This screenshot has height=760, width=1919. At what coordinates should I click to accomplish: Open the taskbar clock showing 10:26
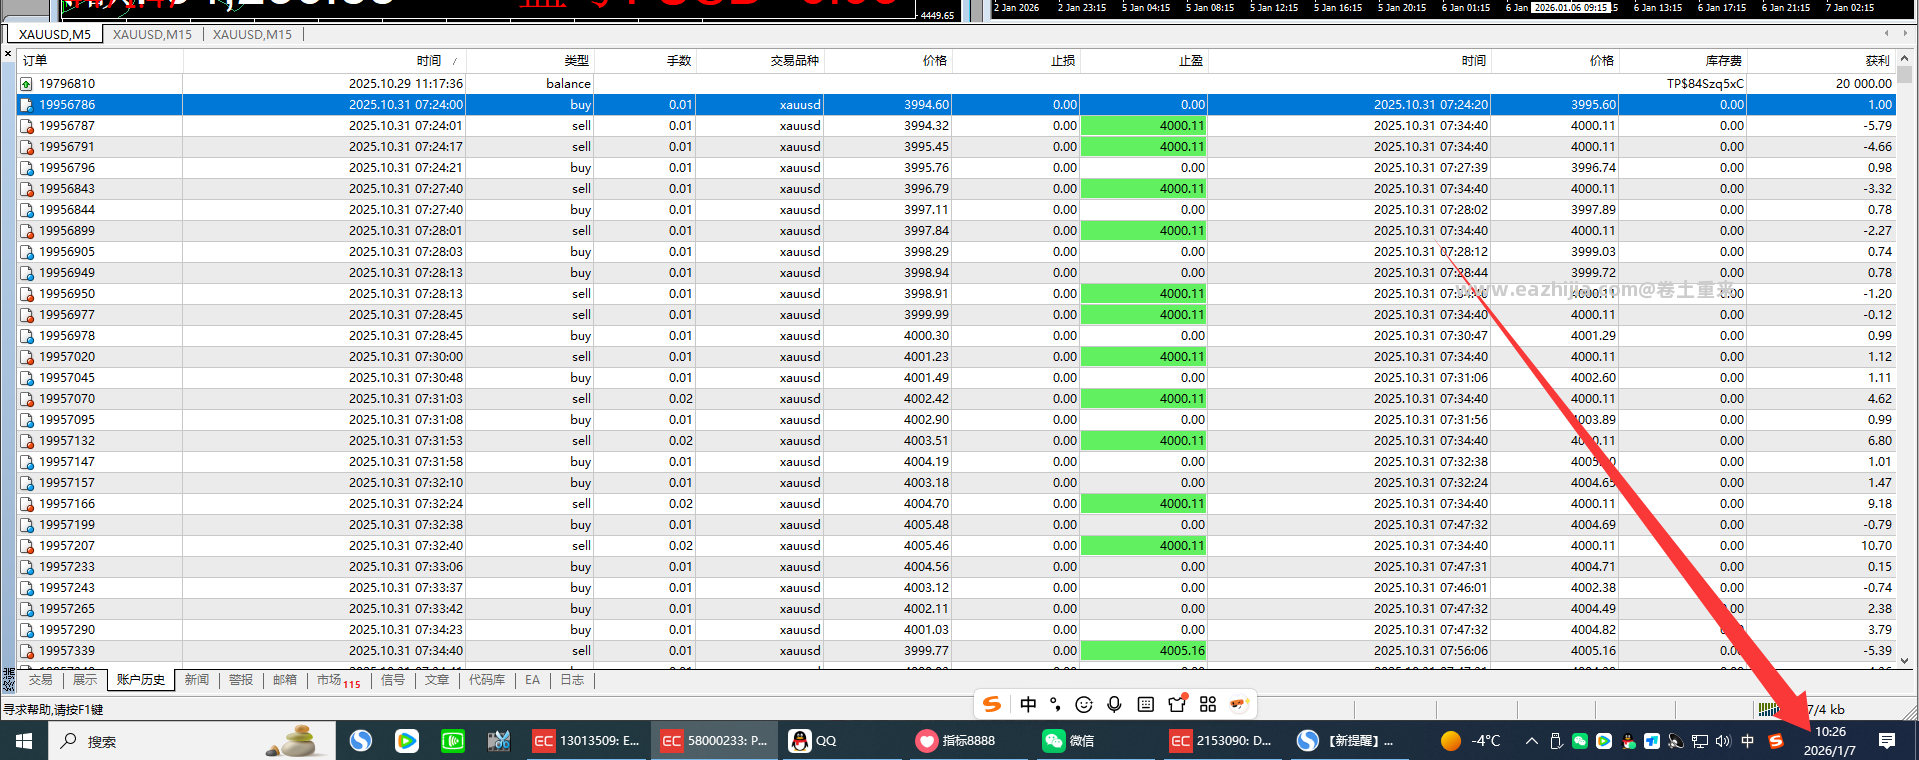coord(1830,741)
